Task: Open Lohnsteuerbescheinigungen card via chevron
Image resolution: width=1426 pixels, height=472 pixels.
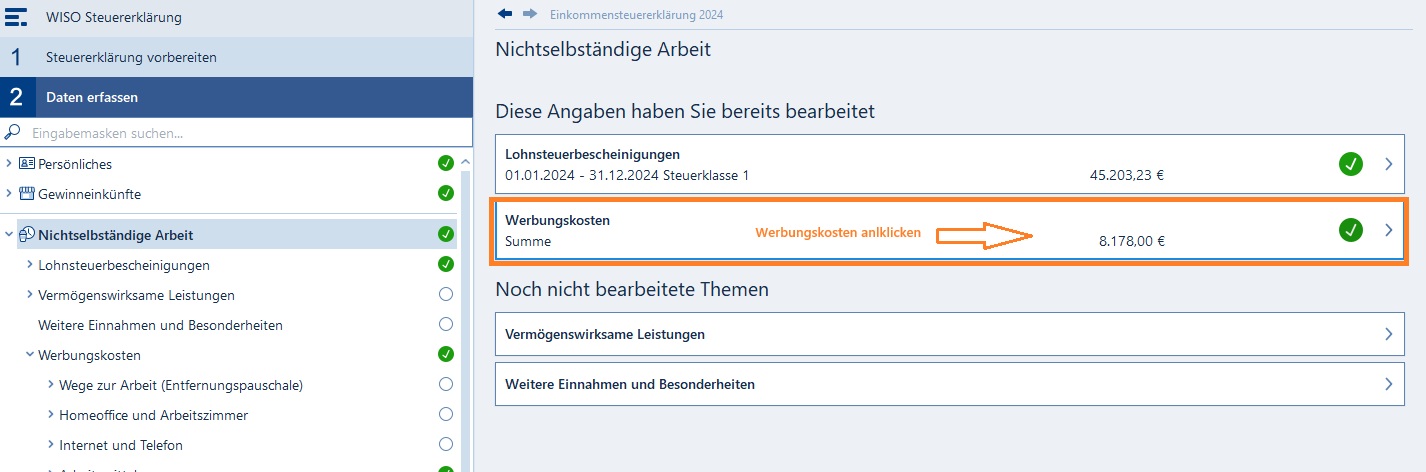Action: pyautogui.click(x=1388, y=164)
